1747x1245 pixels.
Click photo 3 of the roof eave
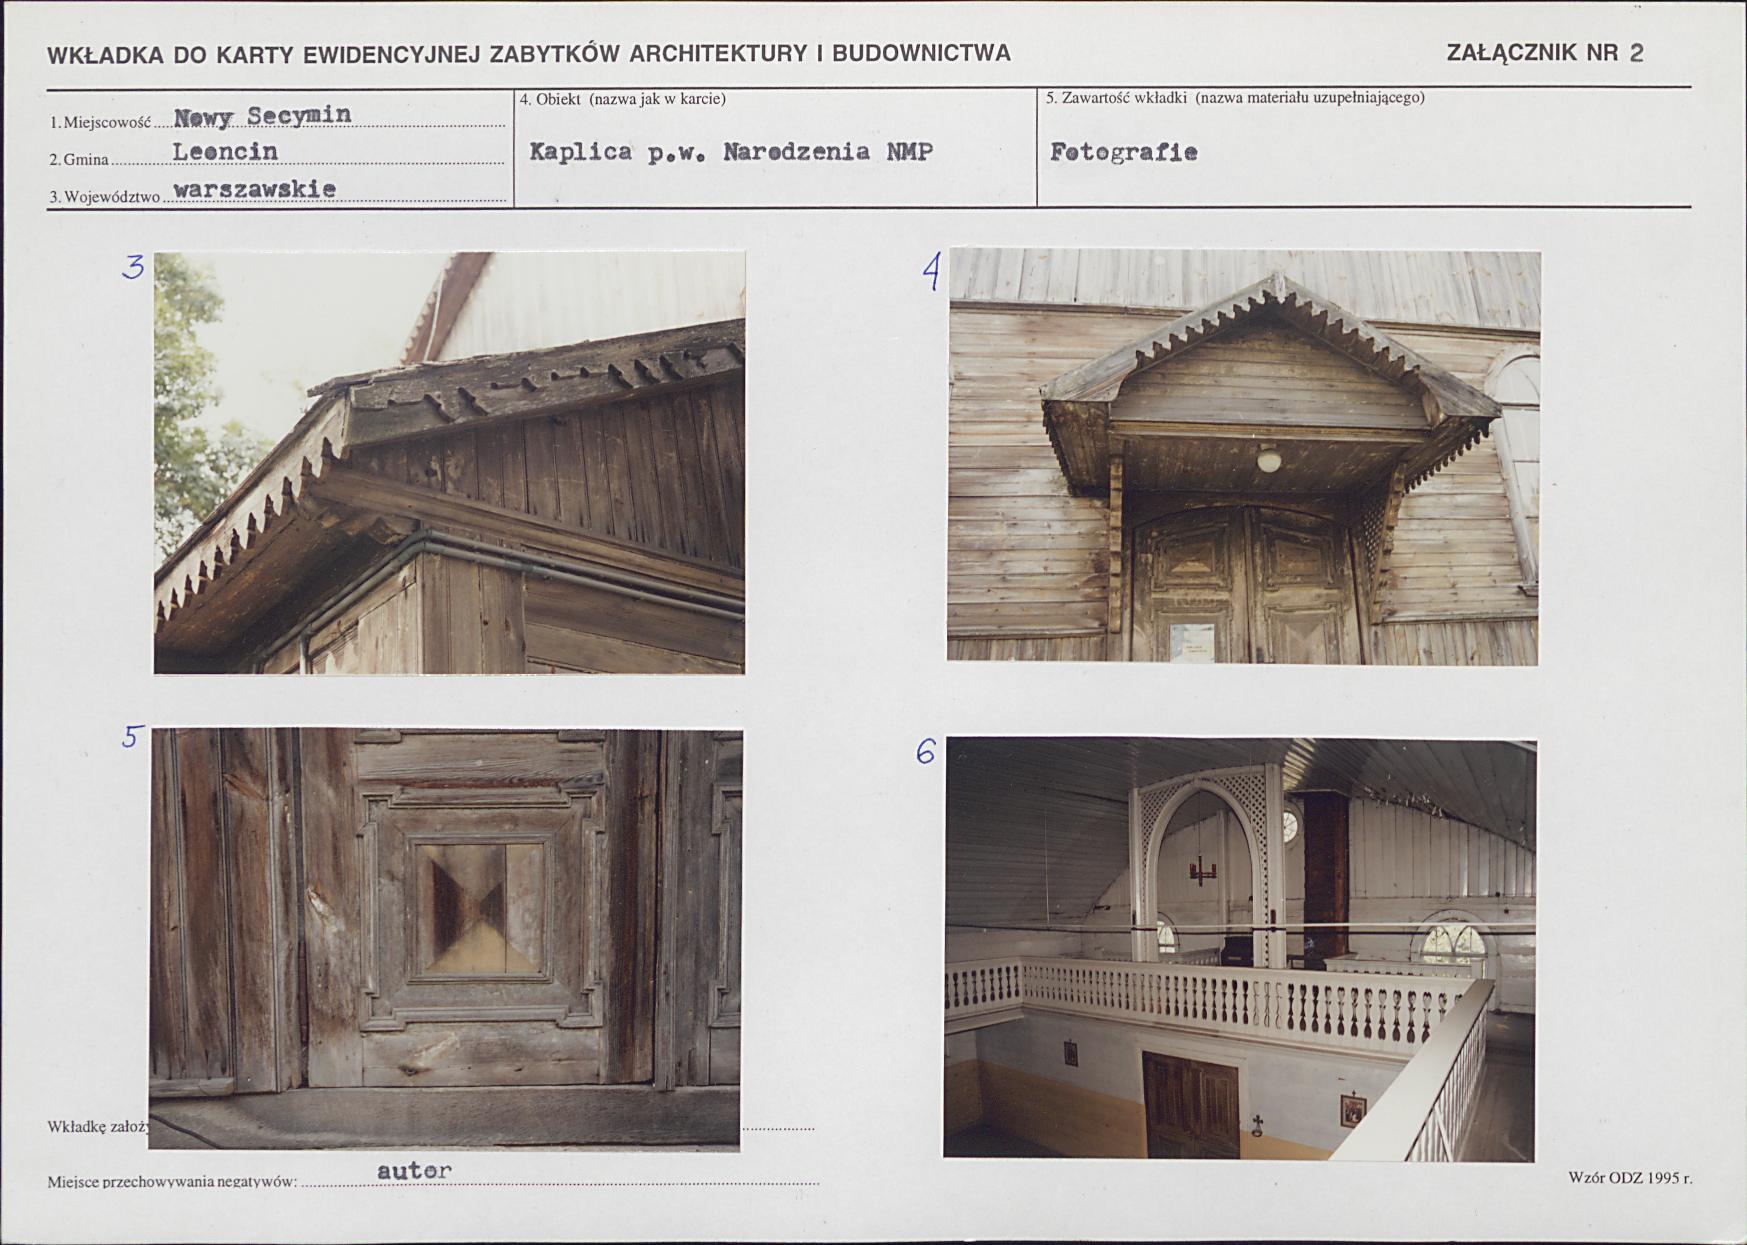pos(449,462)
